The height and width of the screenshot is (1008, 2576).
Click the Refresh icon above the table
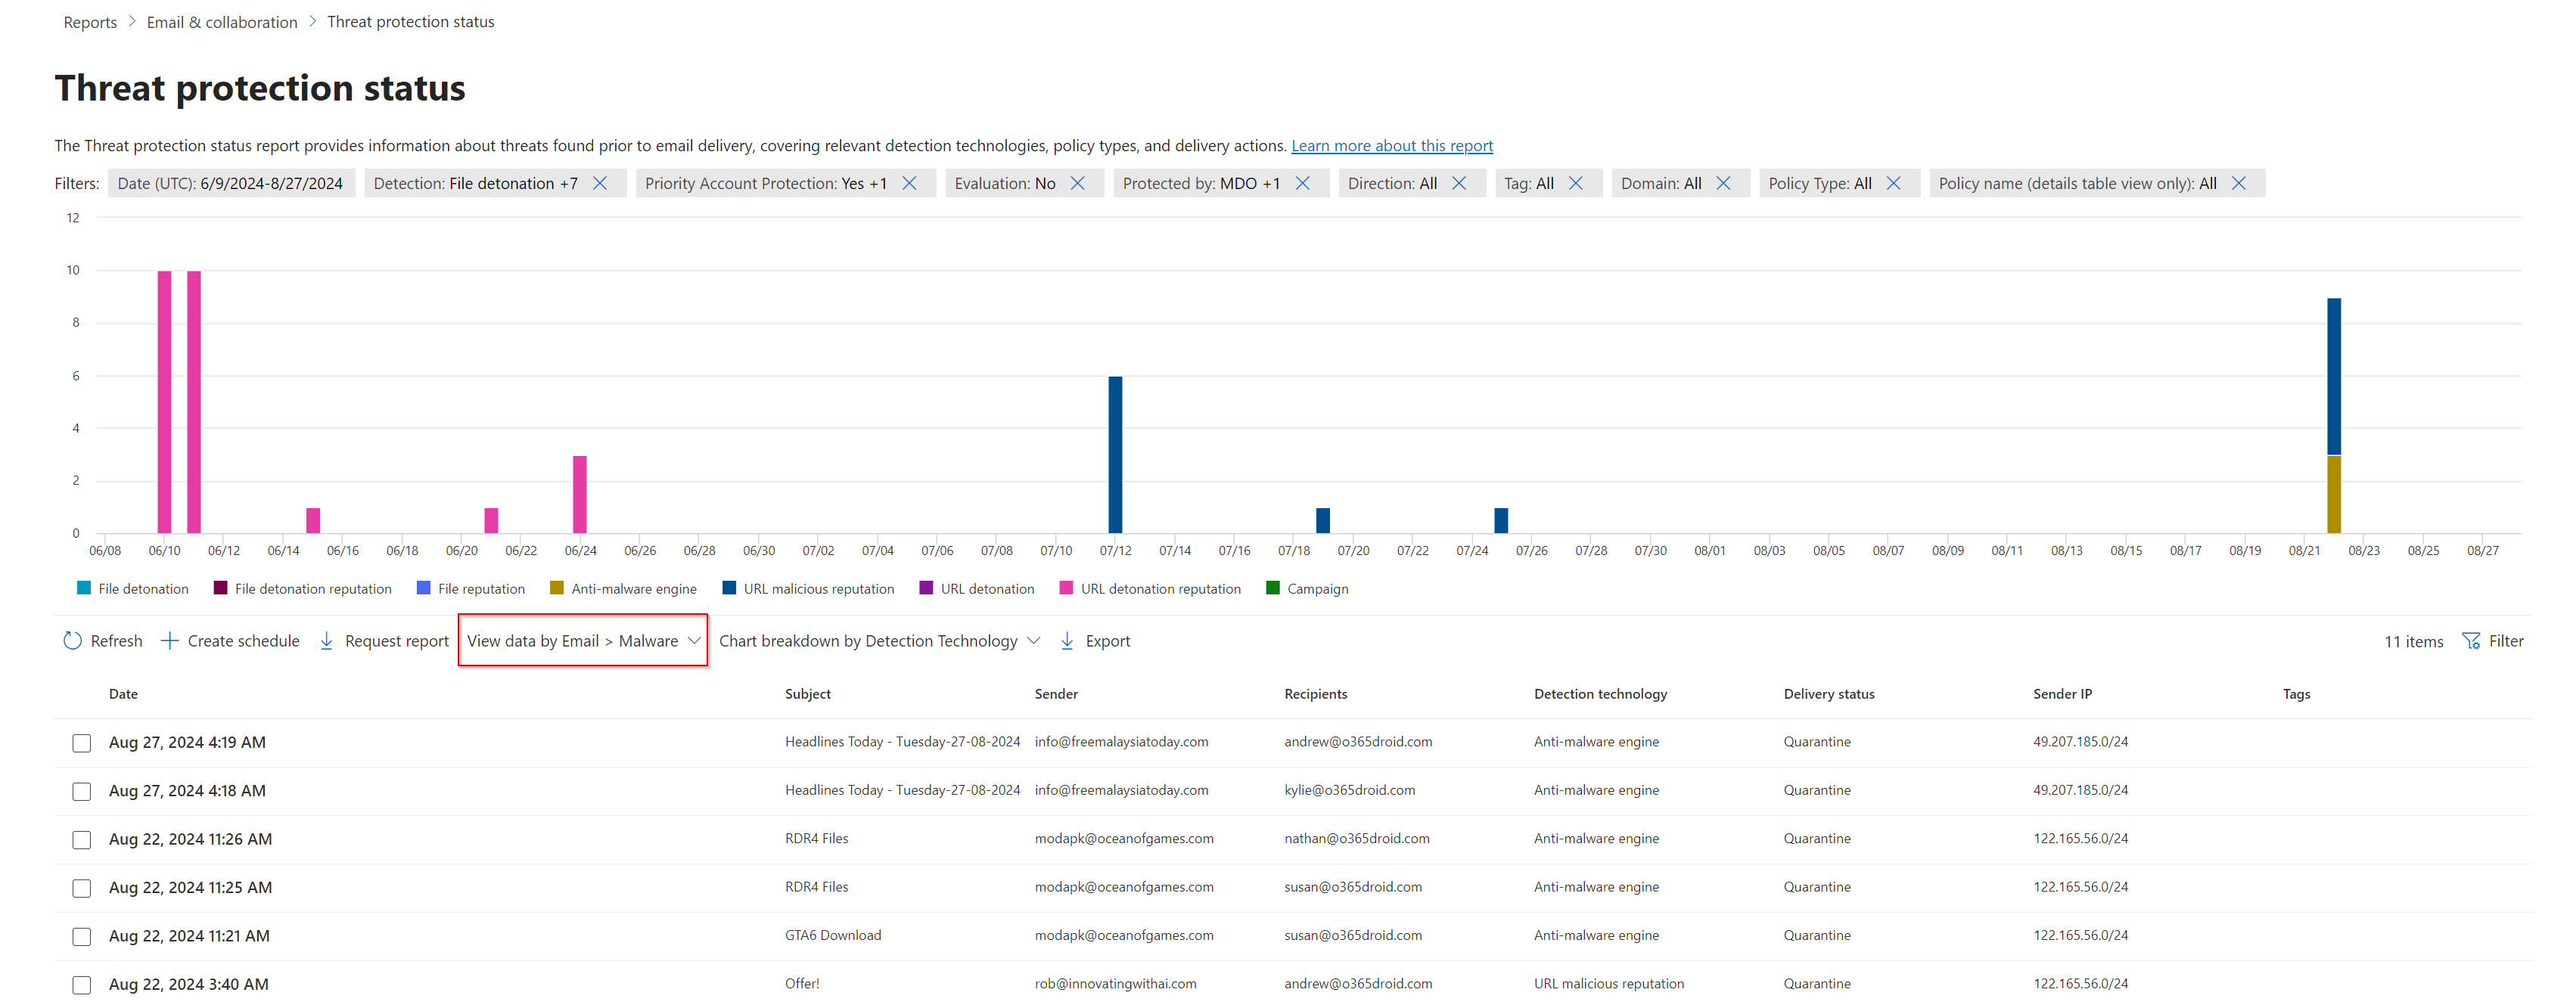pyautogui.click(x=71, y=641)
